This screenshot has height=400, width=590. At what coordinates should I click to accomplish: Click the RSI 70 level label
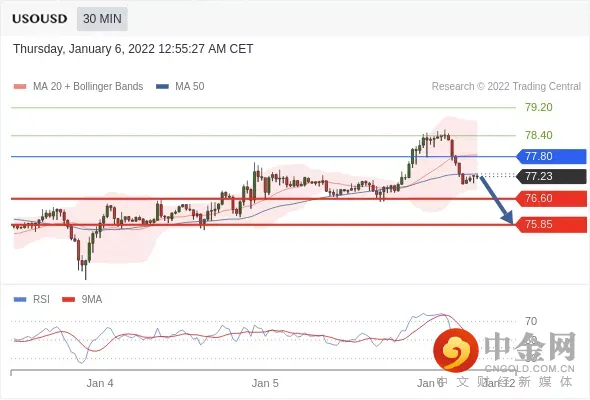click(531, 321)
